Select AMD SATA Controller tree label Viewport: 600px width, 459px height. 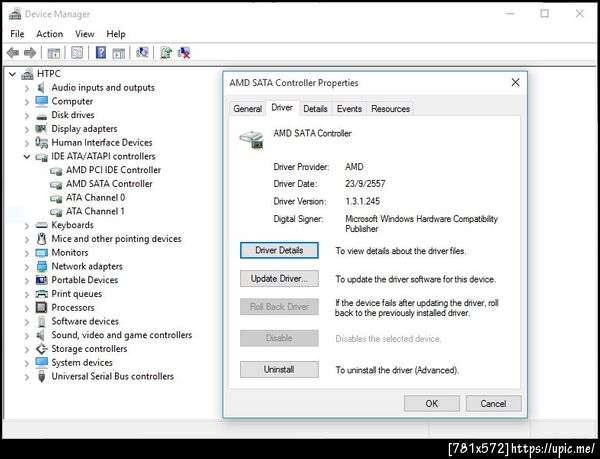pyautogui.click(x=109, y=184)
